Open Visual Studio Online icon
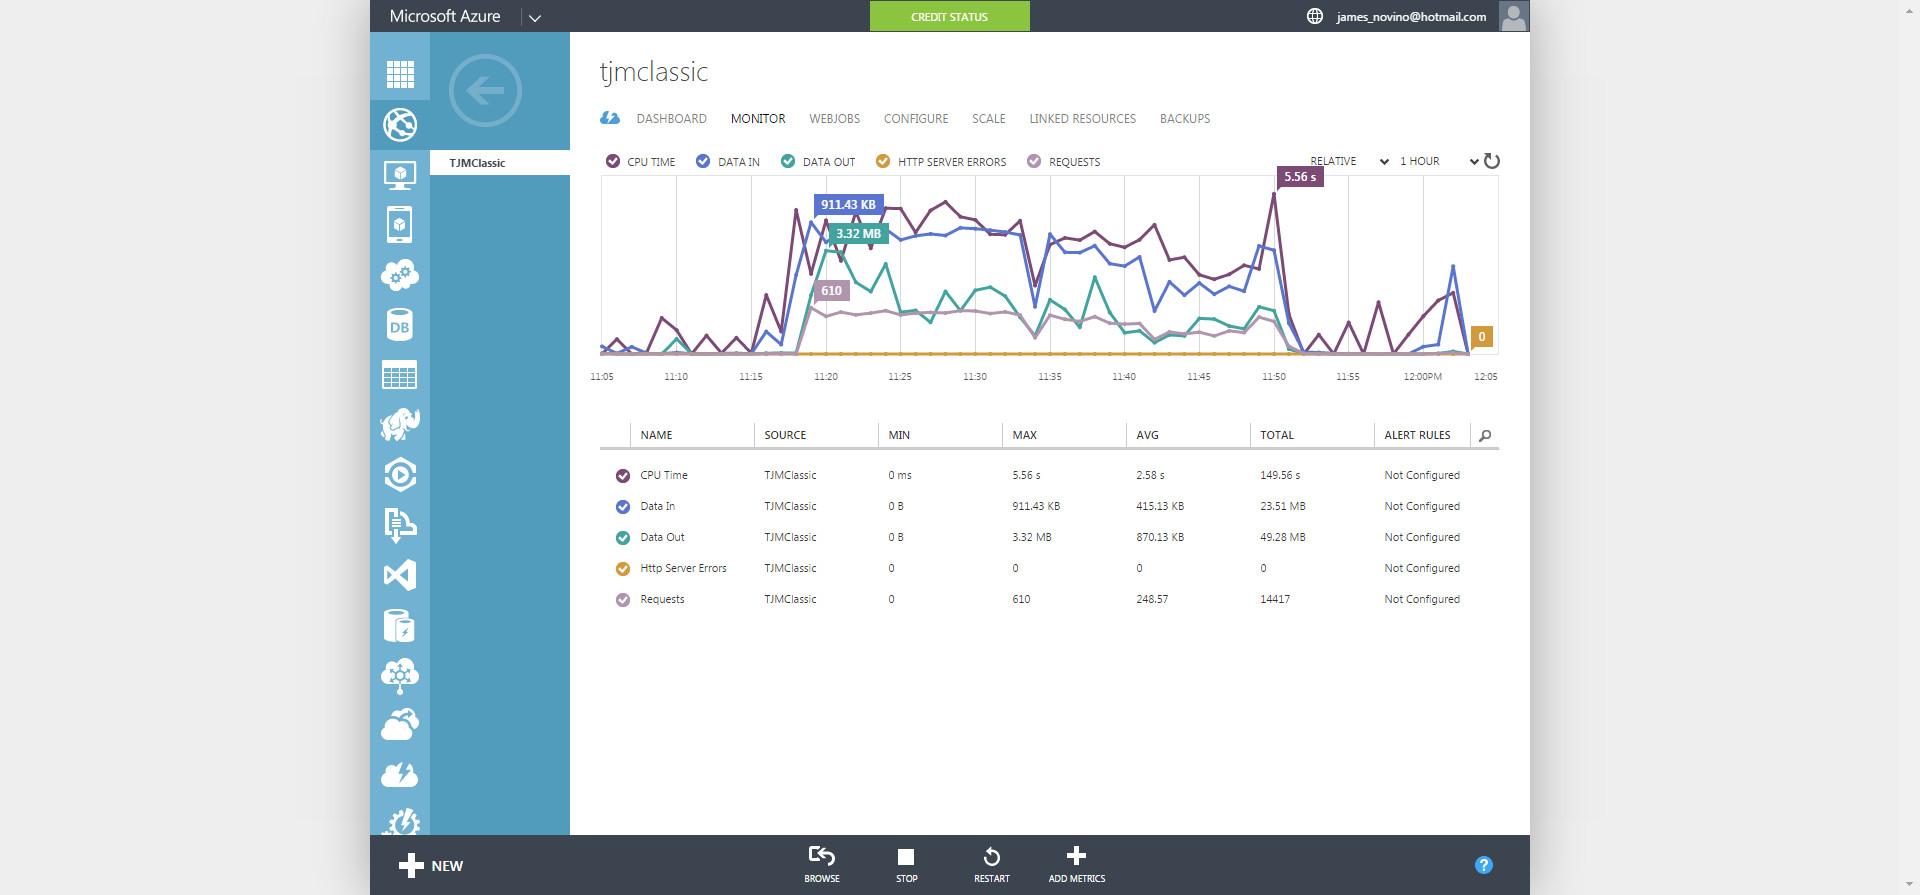Screen dimensions: 1920x895 pyautogui.click(x=400, y=575)
